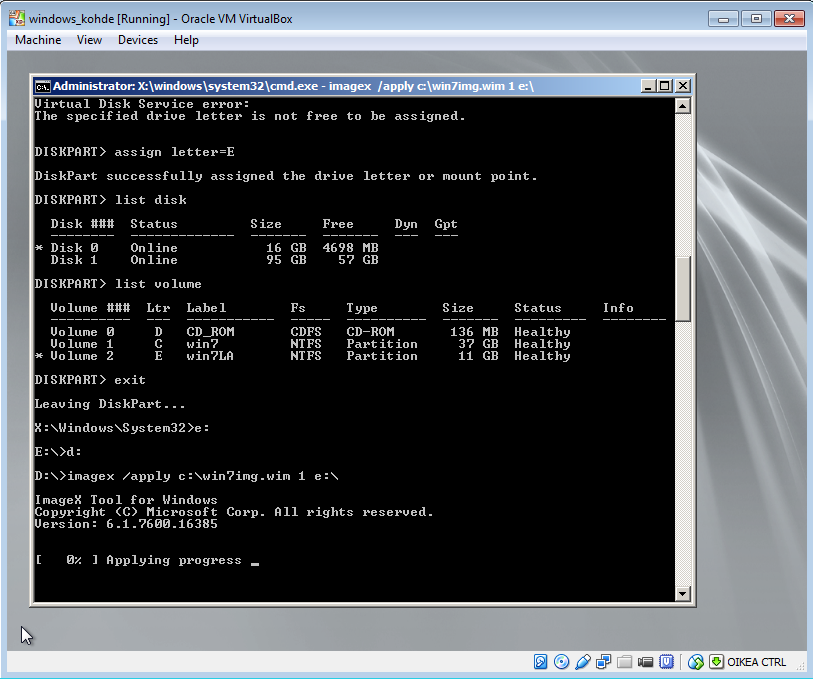Image resolution: width=813 pixels, height=679 pixels.
Task: Click the optical disc status icon
Action: click(x=562, y=661)
